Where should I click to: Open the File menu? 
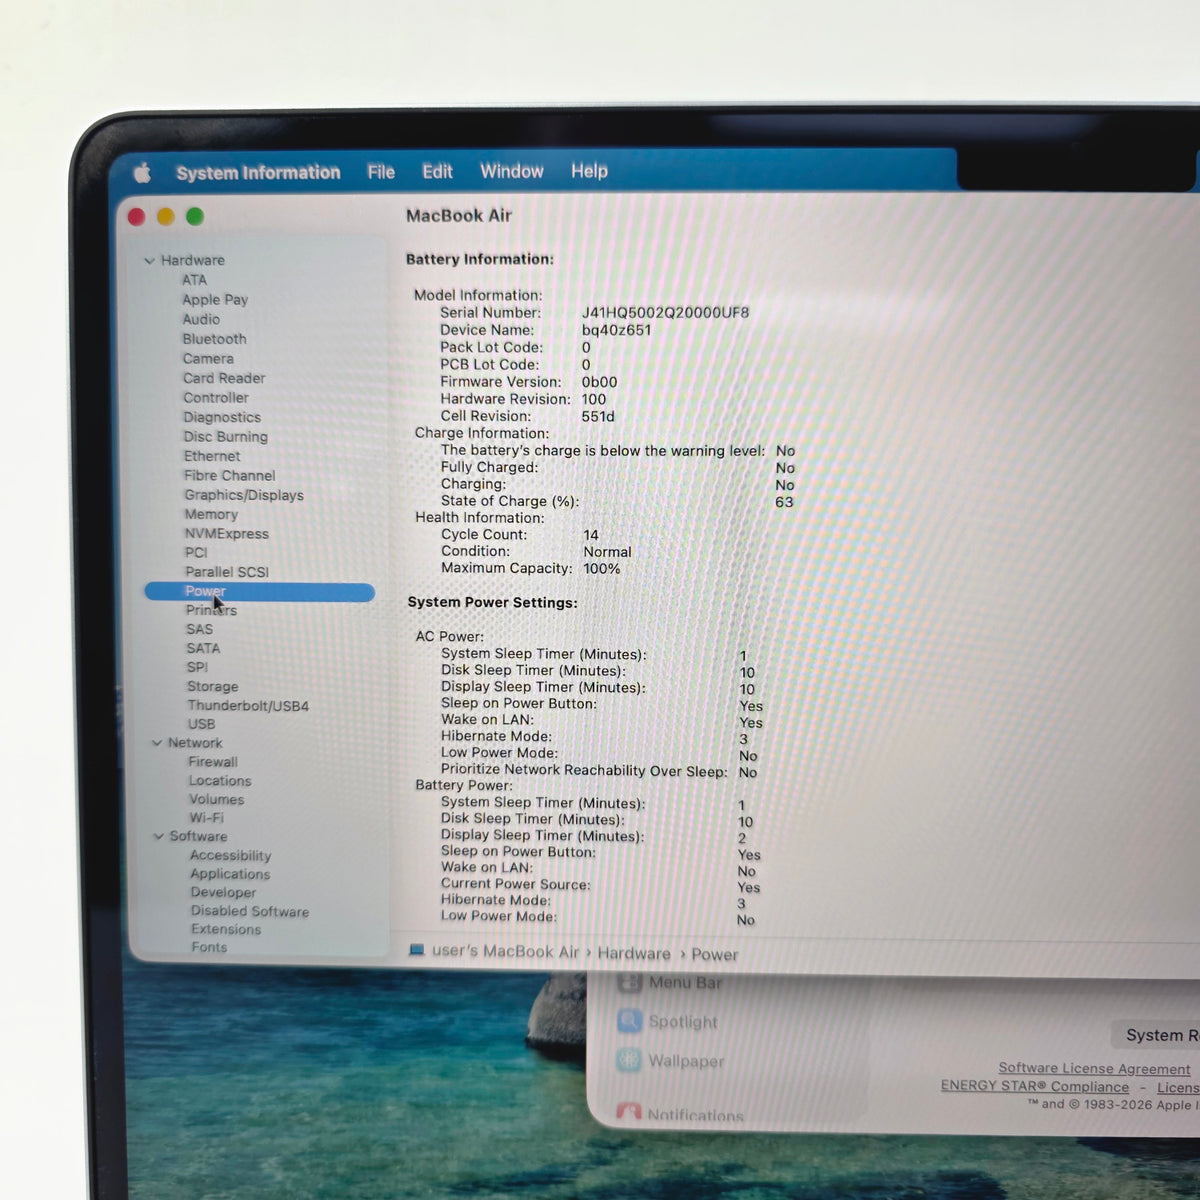tap(381, 172)
